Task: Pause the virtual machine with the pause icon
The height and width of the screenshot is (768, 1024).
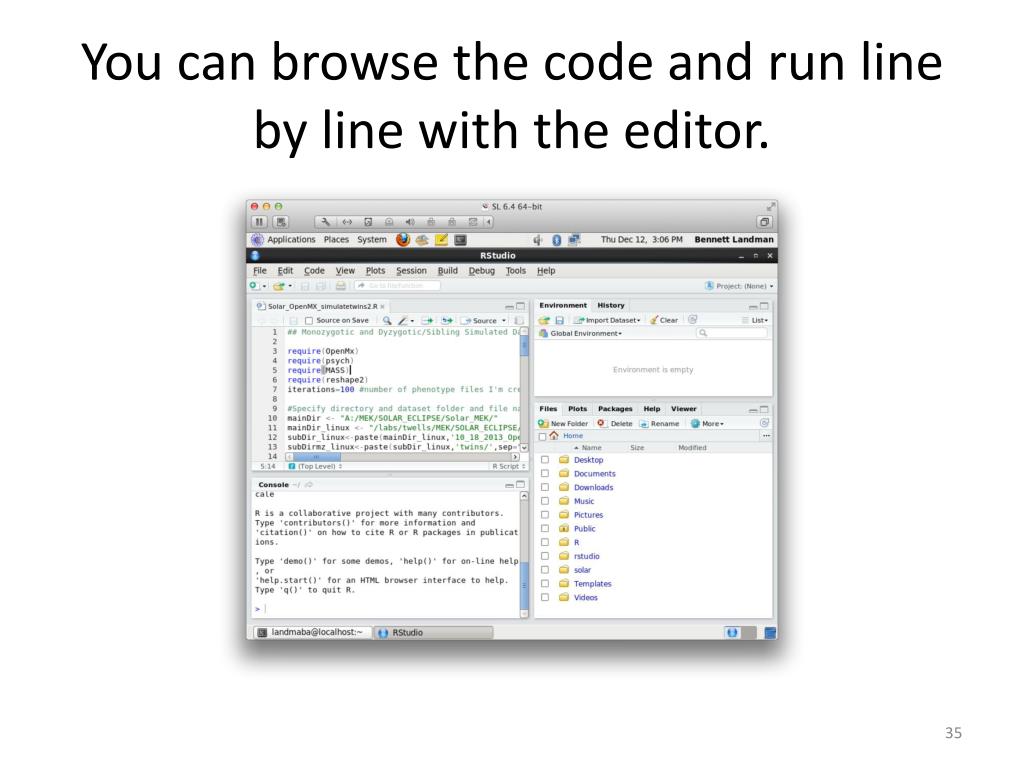Action: [259, 222]
